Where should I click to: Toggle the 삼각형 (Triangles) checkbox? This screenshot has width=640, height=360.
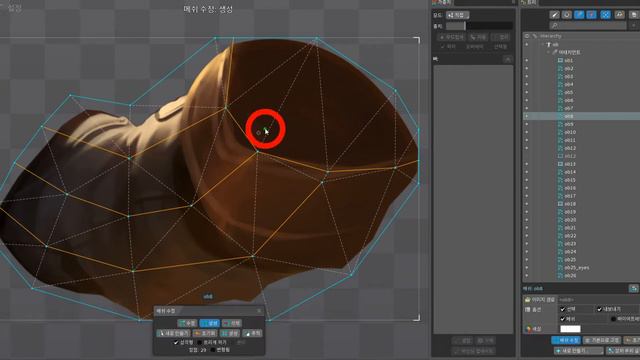176,342
